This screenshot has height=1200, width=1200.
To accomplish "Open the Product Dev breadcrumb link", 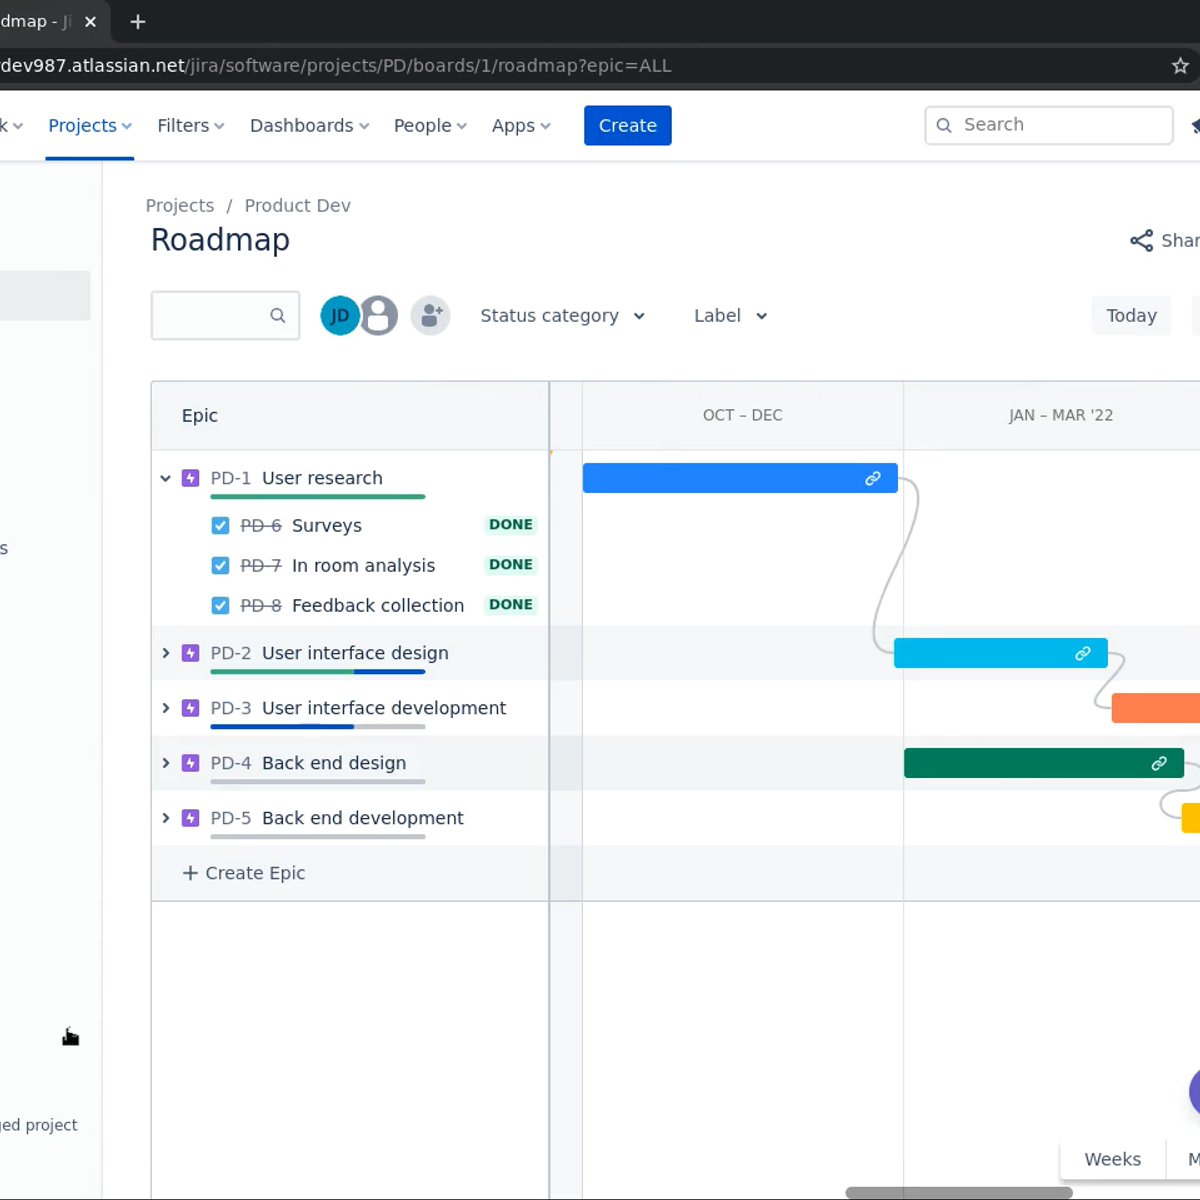I will pyautogui.click(x=297, y=206).
